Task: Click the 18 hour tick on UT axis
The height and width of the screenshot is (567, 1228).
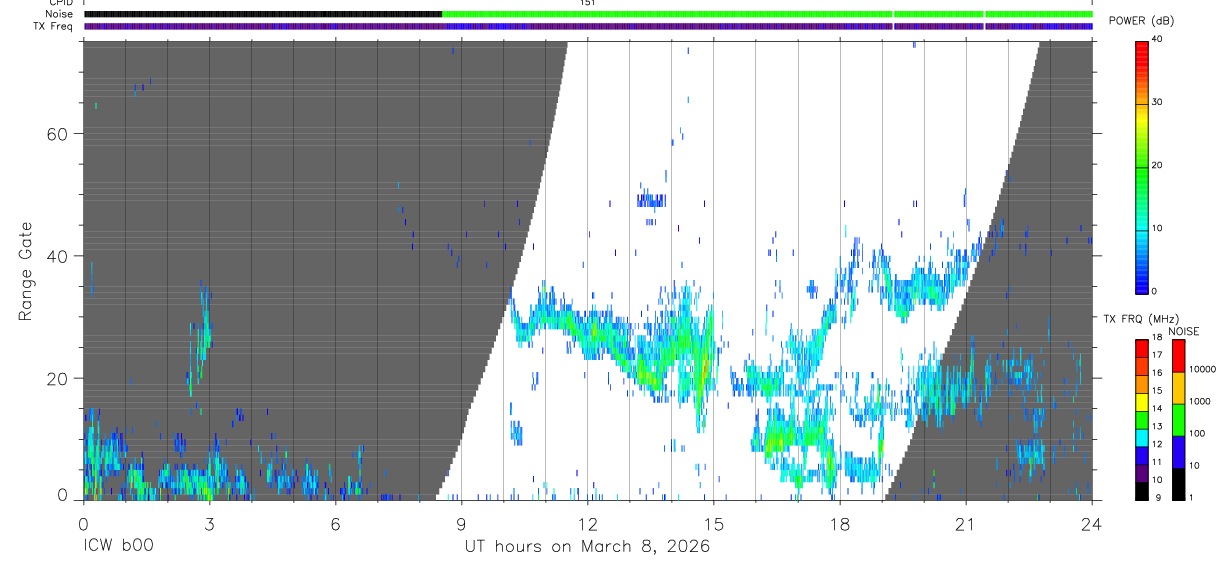Action: [840, 523]
